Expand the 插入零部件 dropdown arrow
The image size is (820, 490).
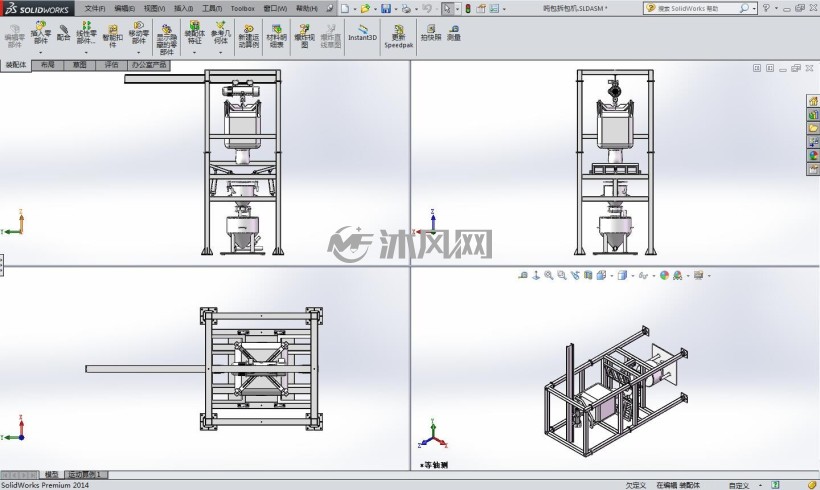coord(40,52)
